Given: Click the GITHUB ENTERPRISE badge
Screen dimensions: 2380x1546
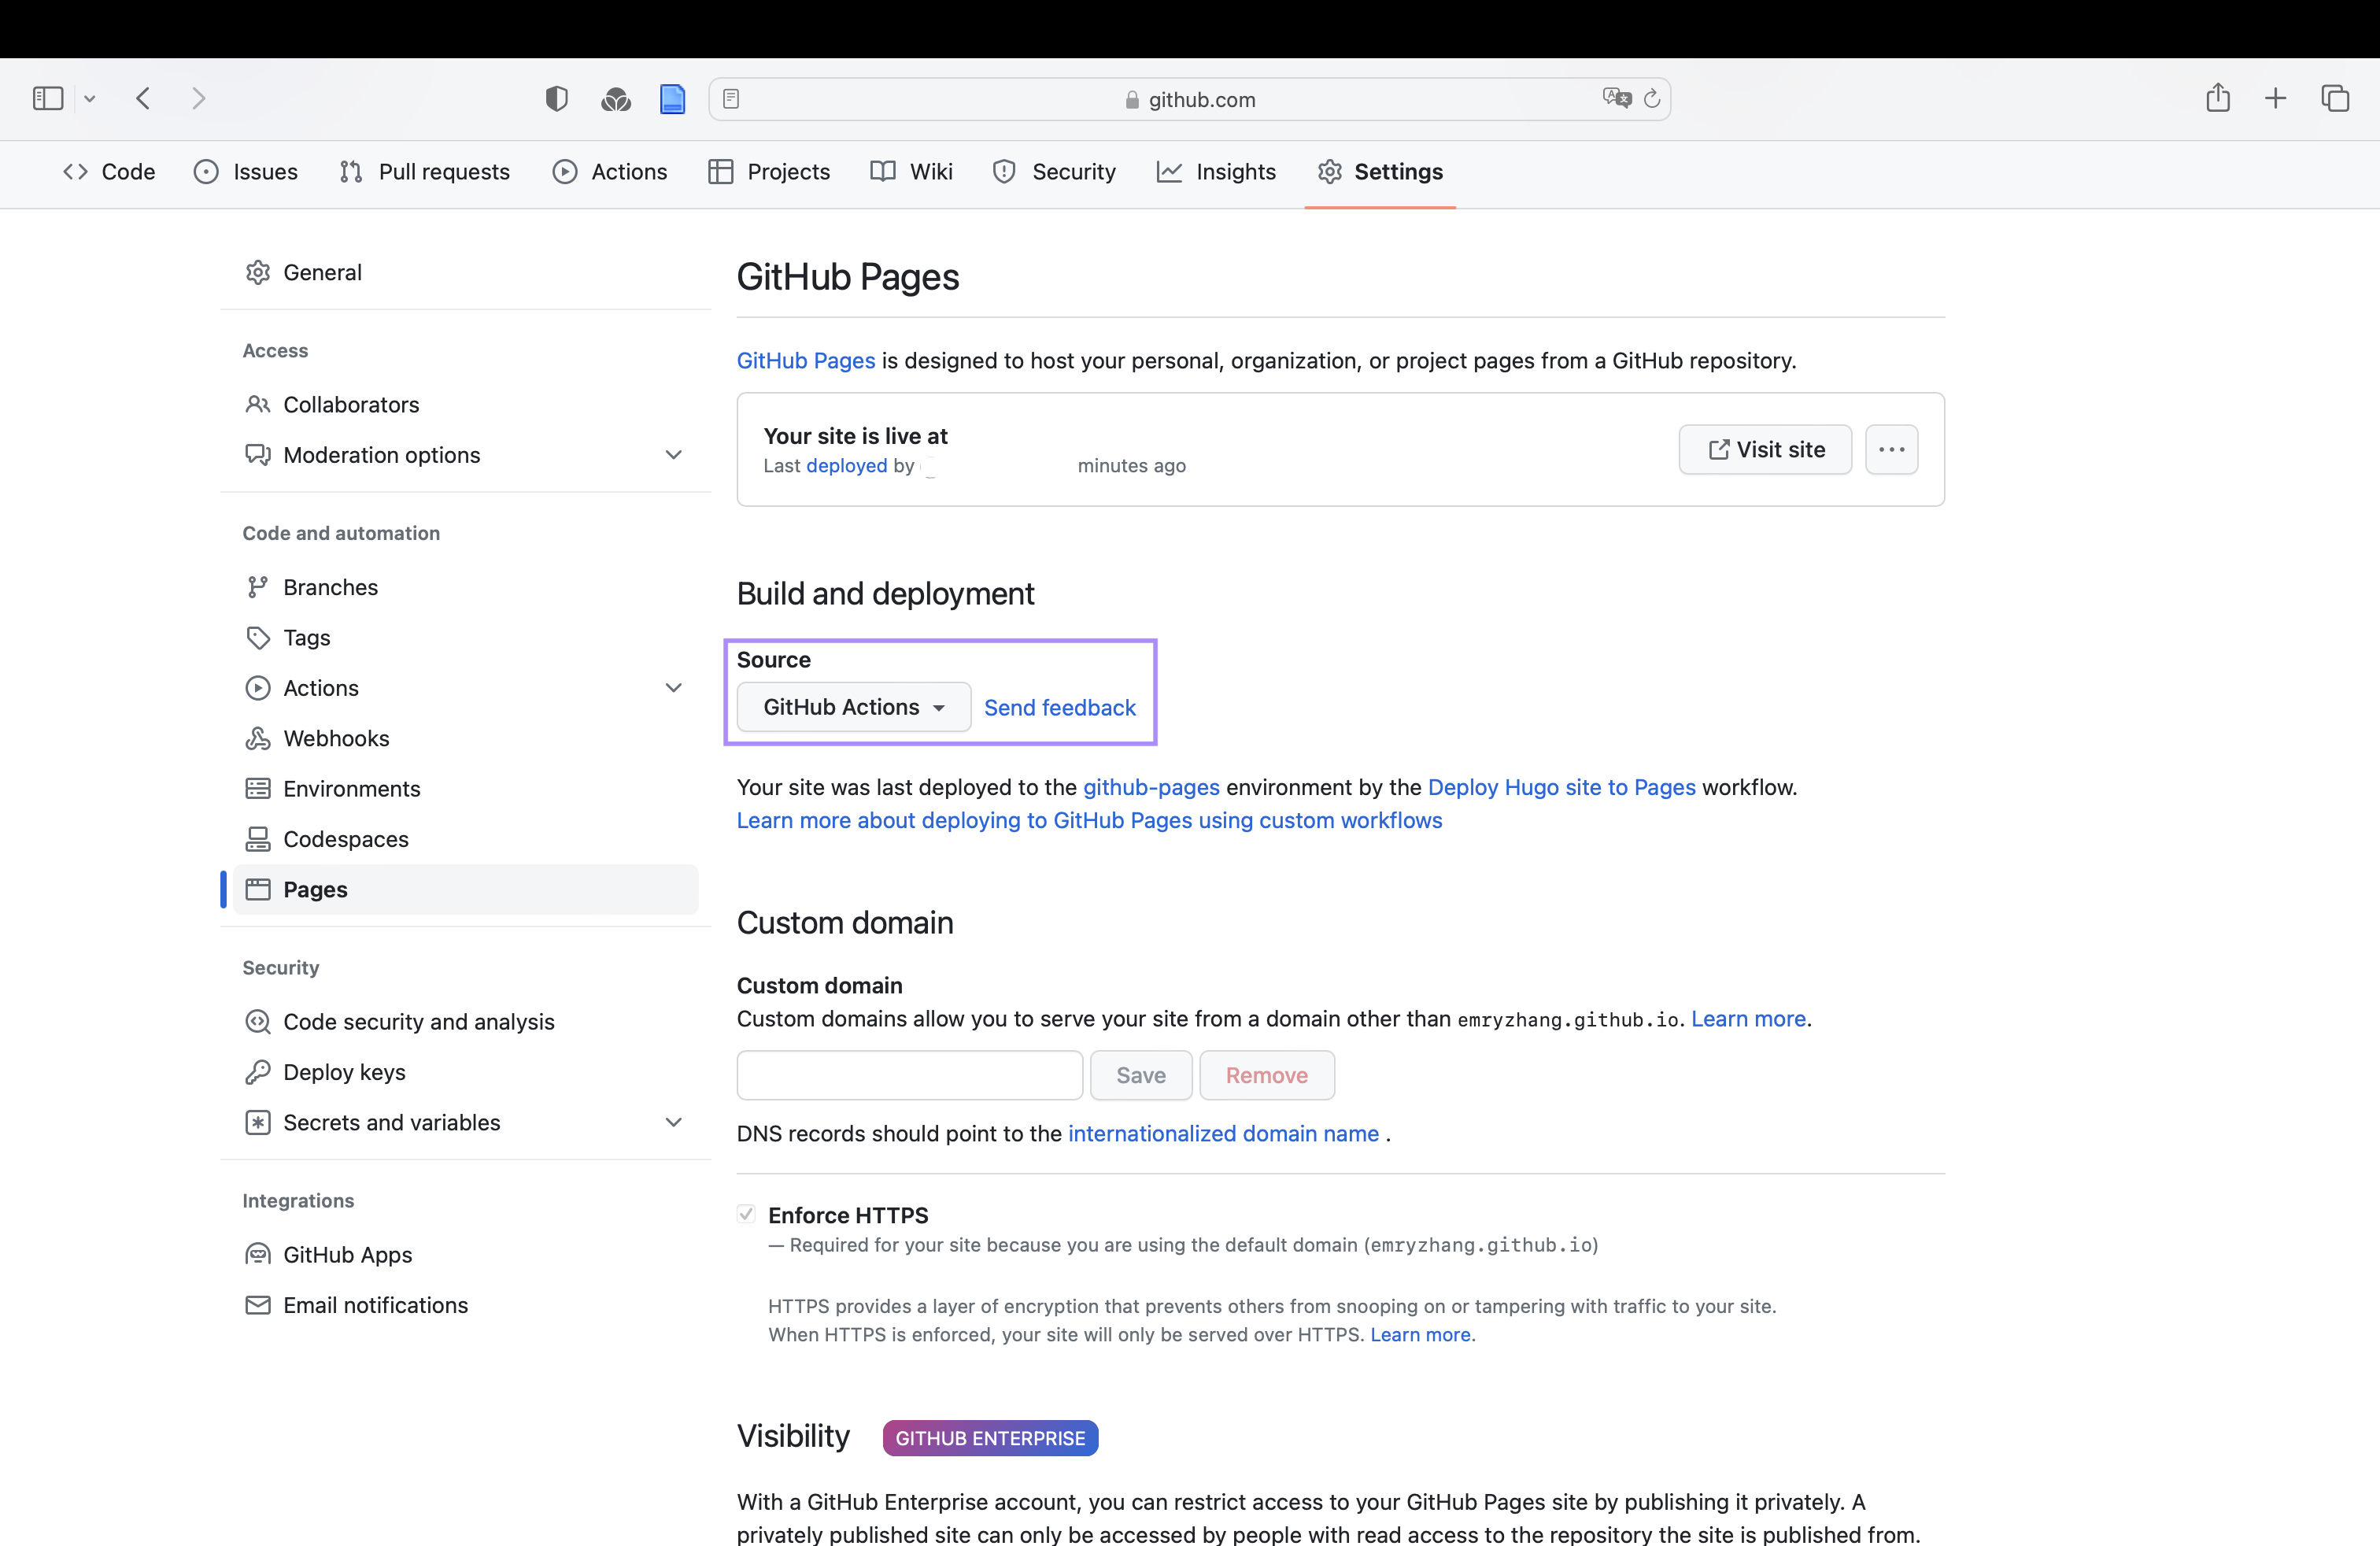Looking at the screenshot, I should tap(990, 1438).
